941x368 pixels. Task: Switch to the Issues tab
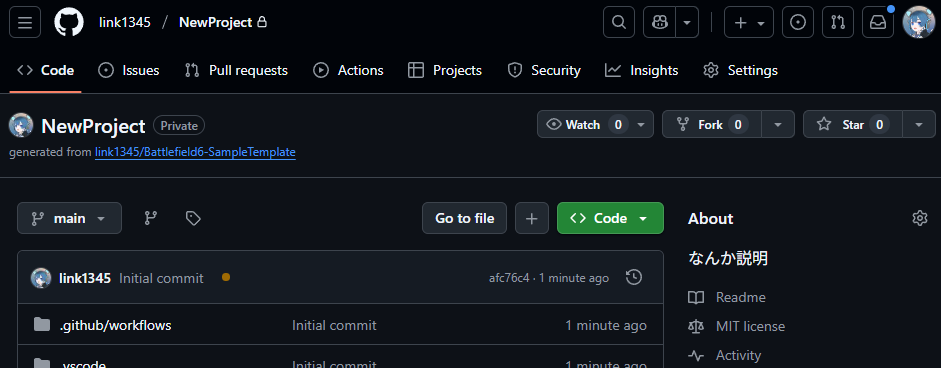pyautogui.click(x=128, y=70)
